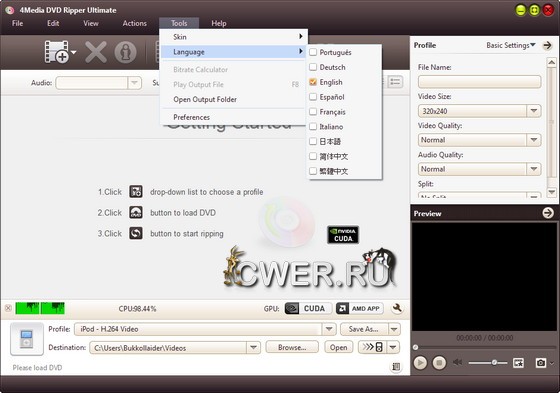Click Profile panel scrollbar up arrow
Image resolution: width=560 pixels, height=393 pixels.
[551, 62]
